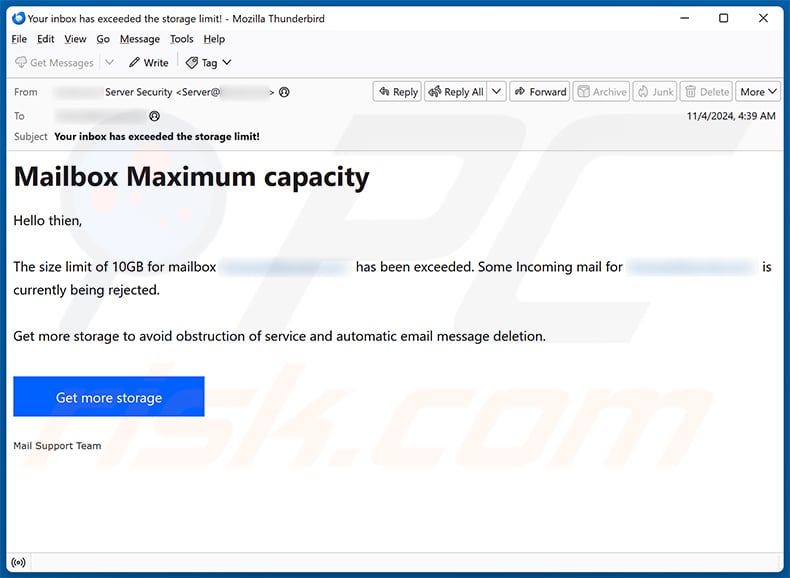Open the Tools menu
790x578 pixels.
pyautogui.click(x=181, y=39)
